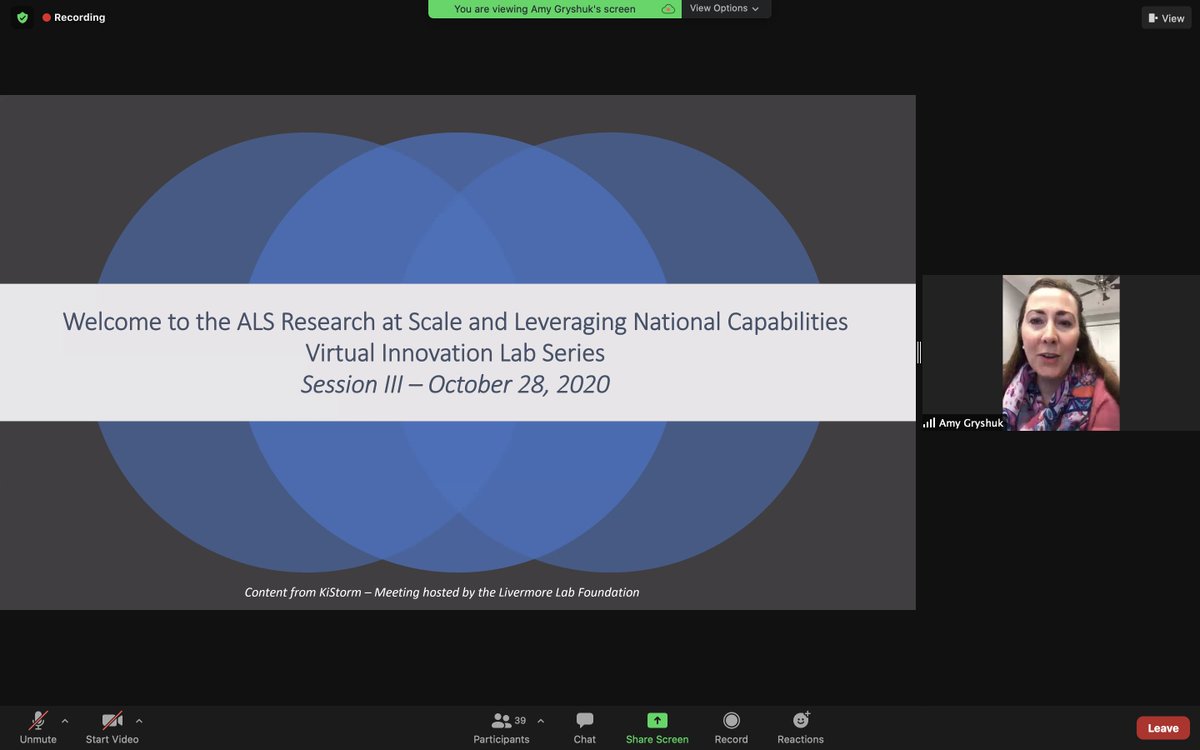Screen dimensions: 1200x750
Task: Click the cloud icon in green sharing banner
Action: pos(668,9)
